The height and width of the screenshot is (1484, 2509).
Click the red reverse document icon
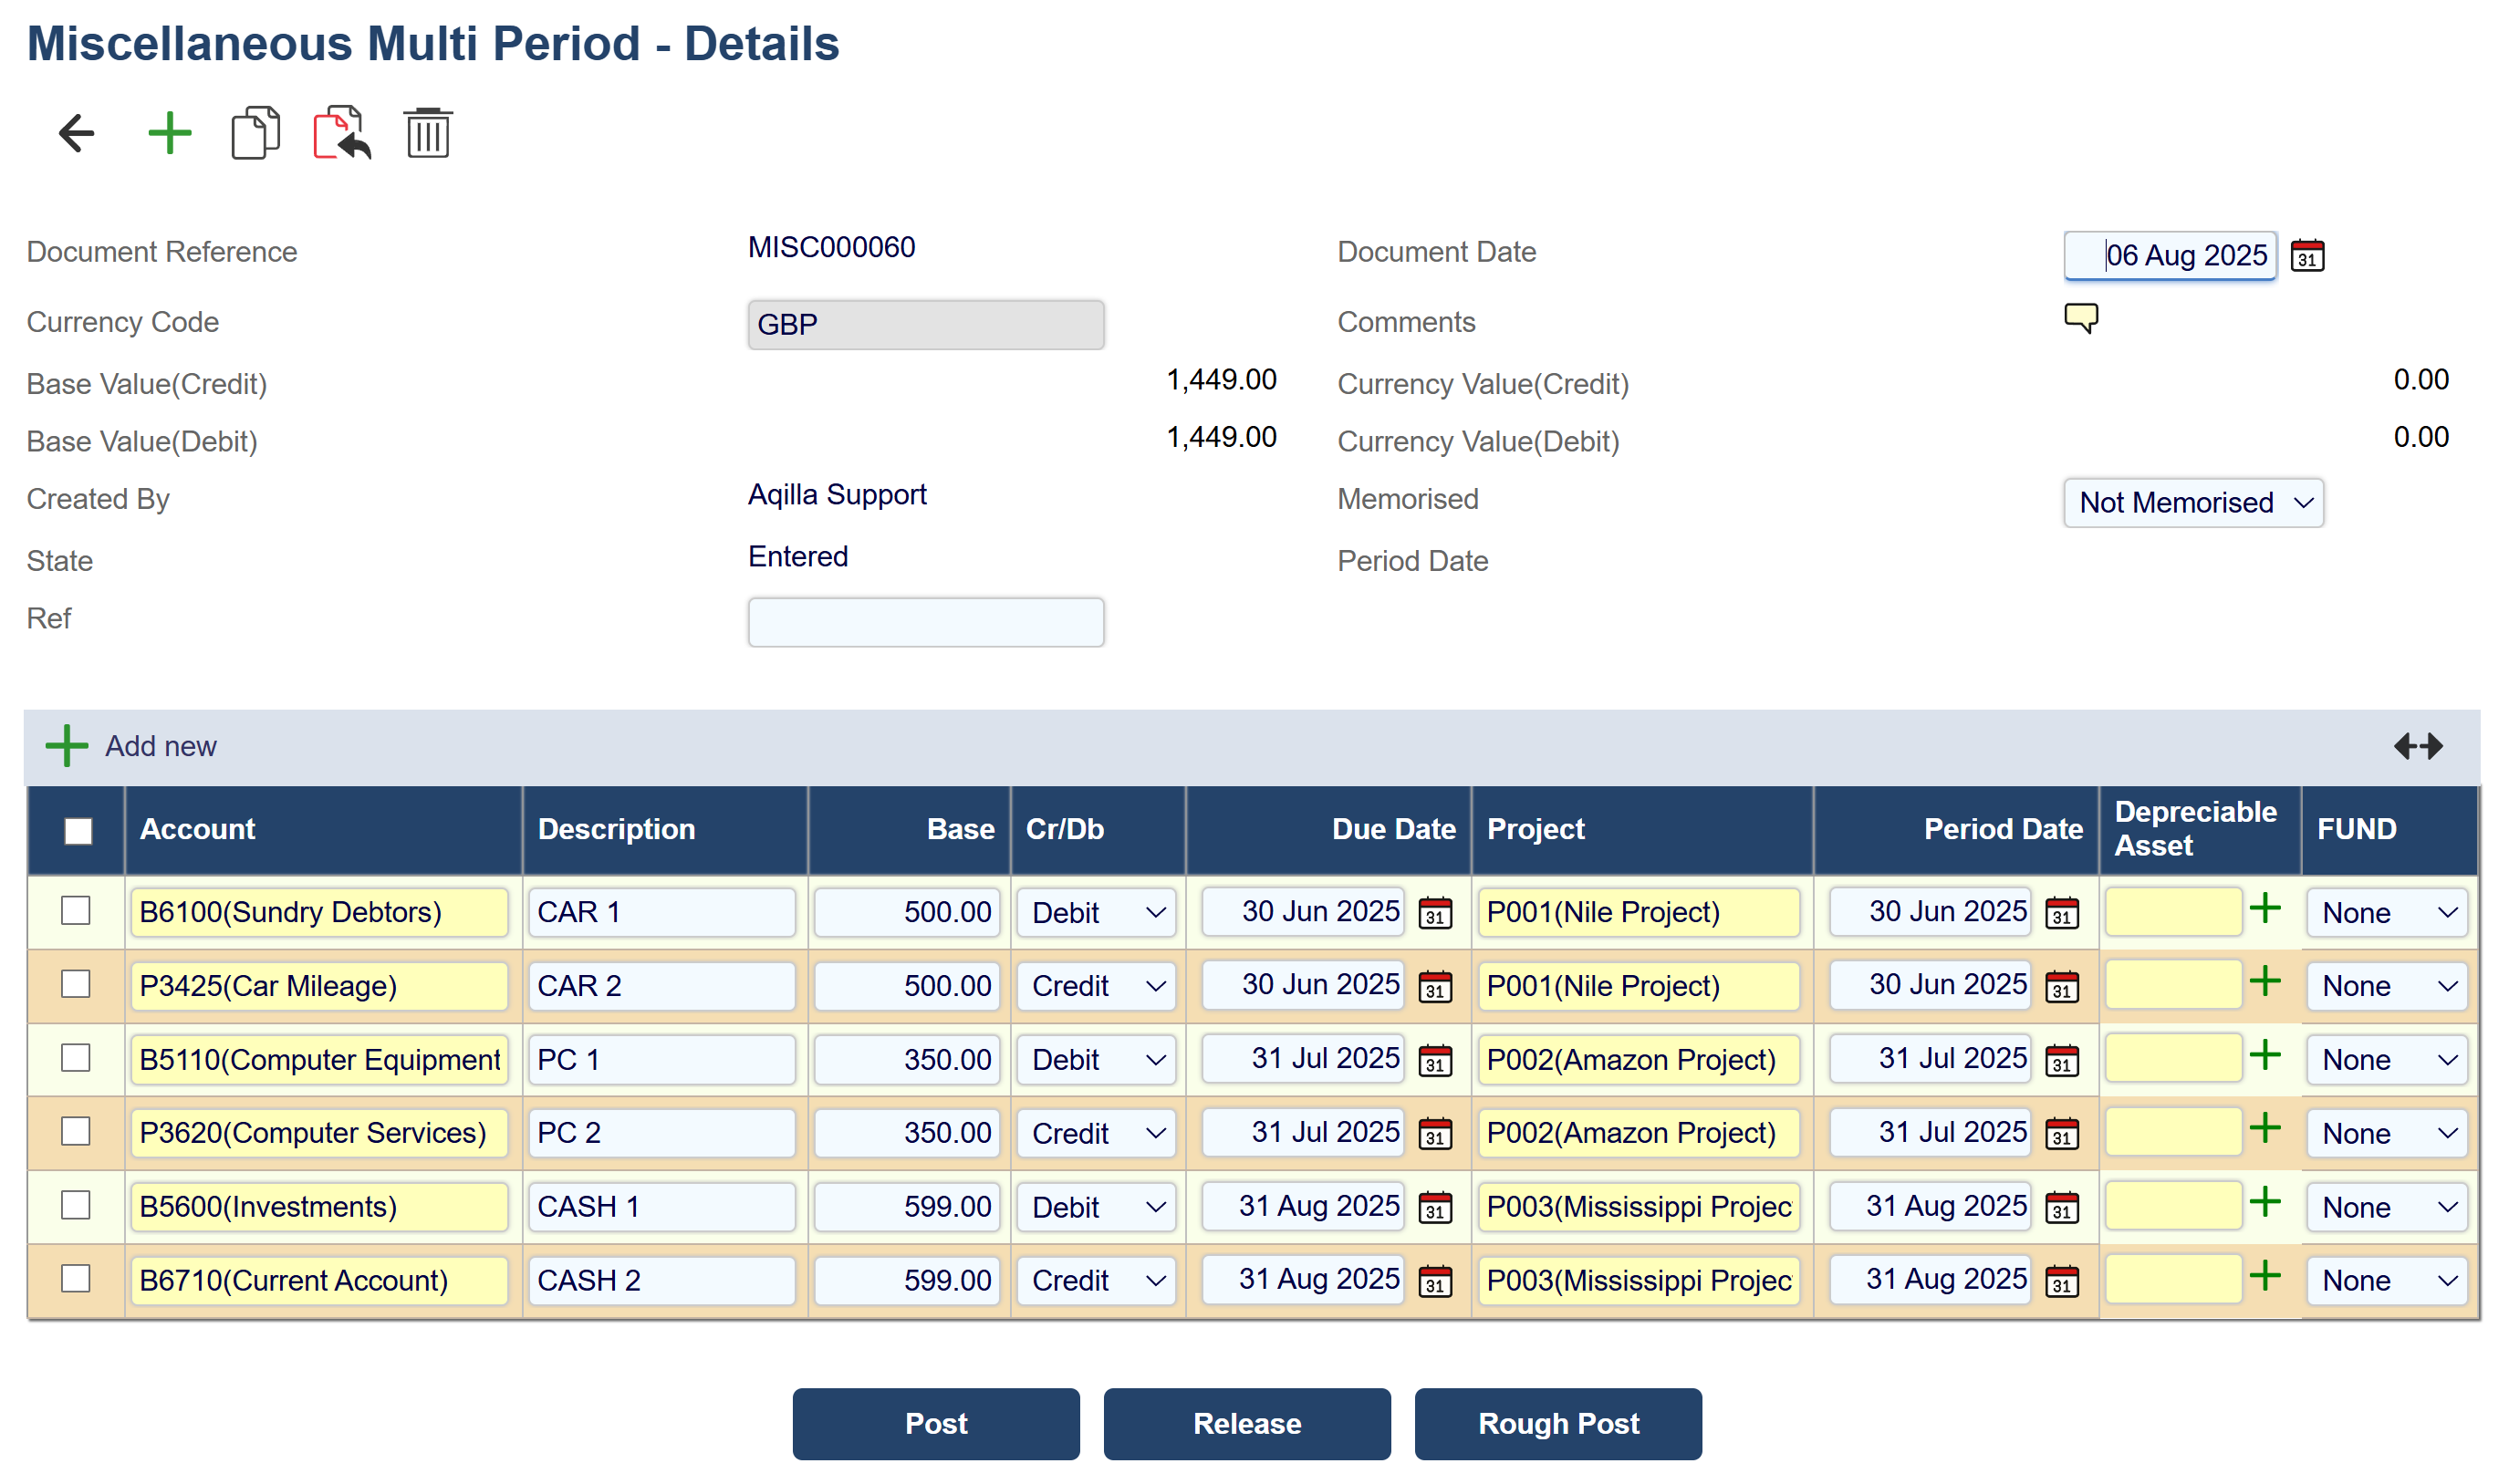pyautogui.click(x=341, y=133)
